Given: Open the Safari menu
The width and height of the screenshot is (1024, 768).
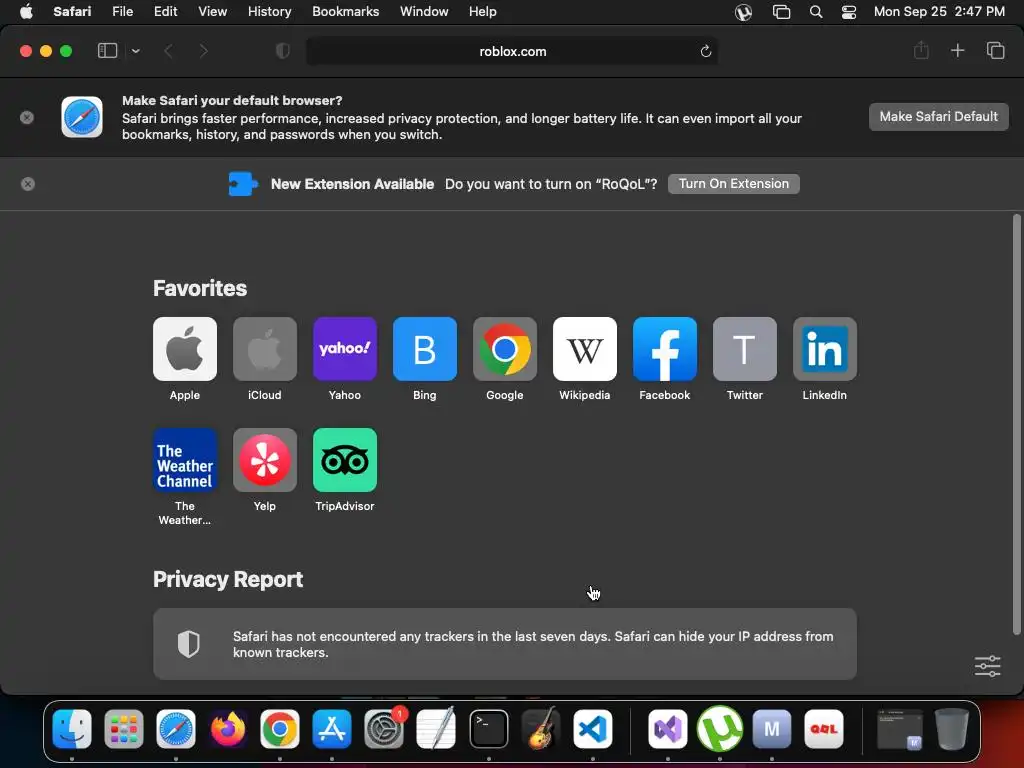Looking at the screenshot, I should point(72,11).
